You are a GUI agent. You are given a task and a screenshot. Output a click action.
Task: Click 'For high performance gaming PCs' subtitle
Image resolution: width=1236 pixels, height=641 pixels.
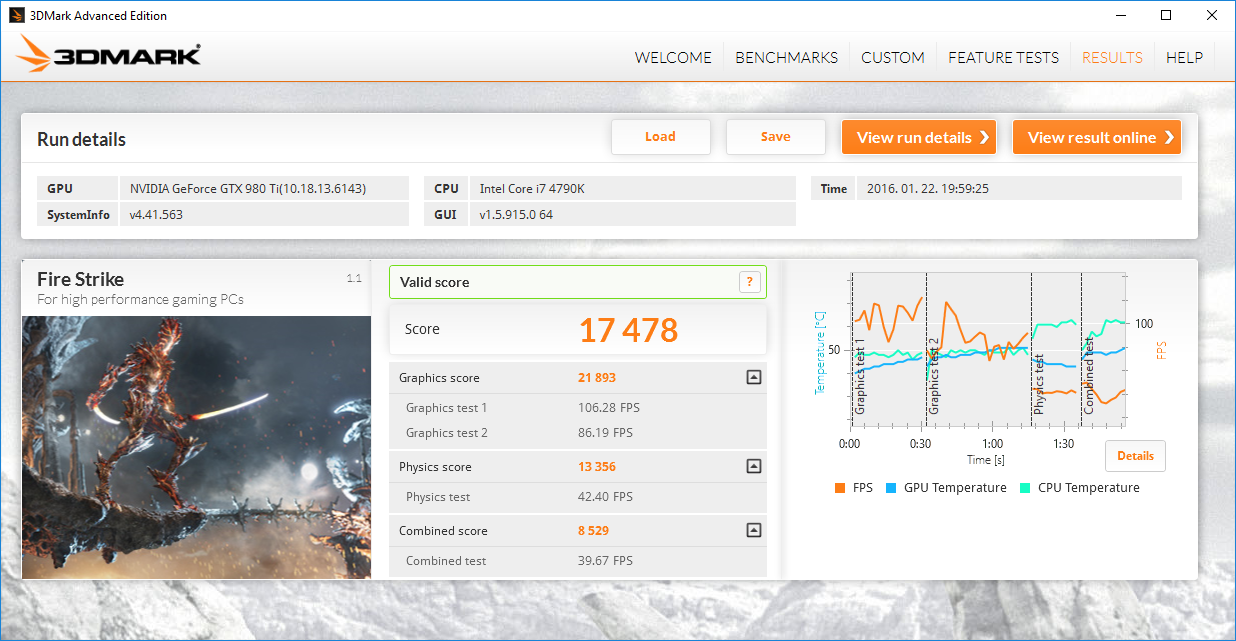[140, 299]
